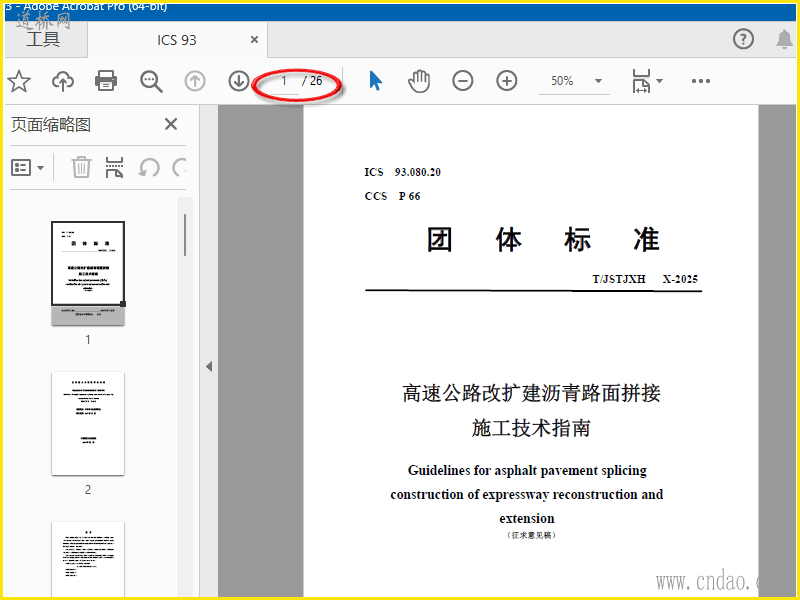Click the heading 团体标准

(x=543, y=239)
